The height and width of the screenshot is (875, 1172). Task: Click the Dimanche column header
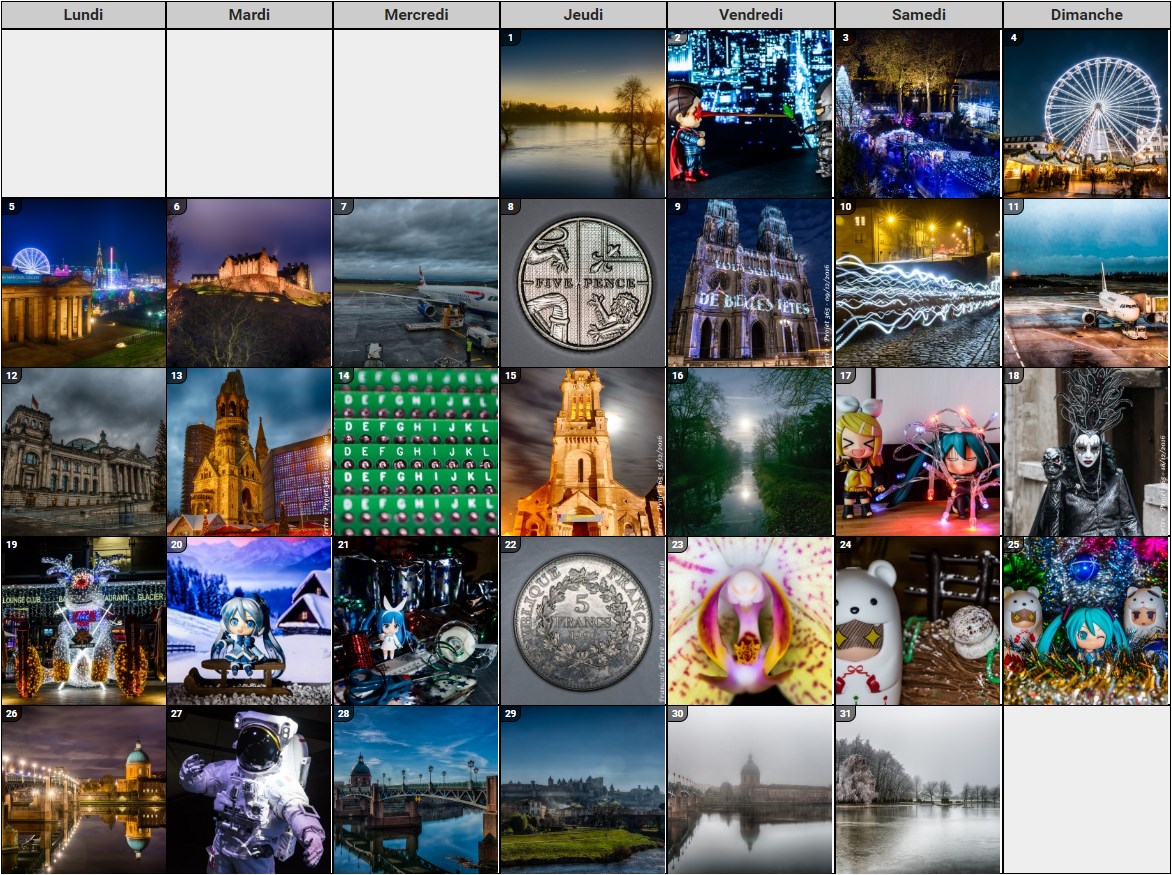point(1086,15)
